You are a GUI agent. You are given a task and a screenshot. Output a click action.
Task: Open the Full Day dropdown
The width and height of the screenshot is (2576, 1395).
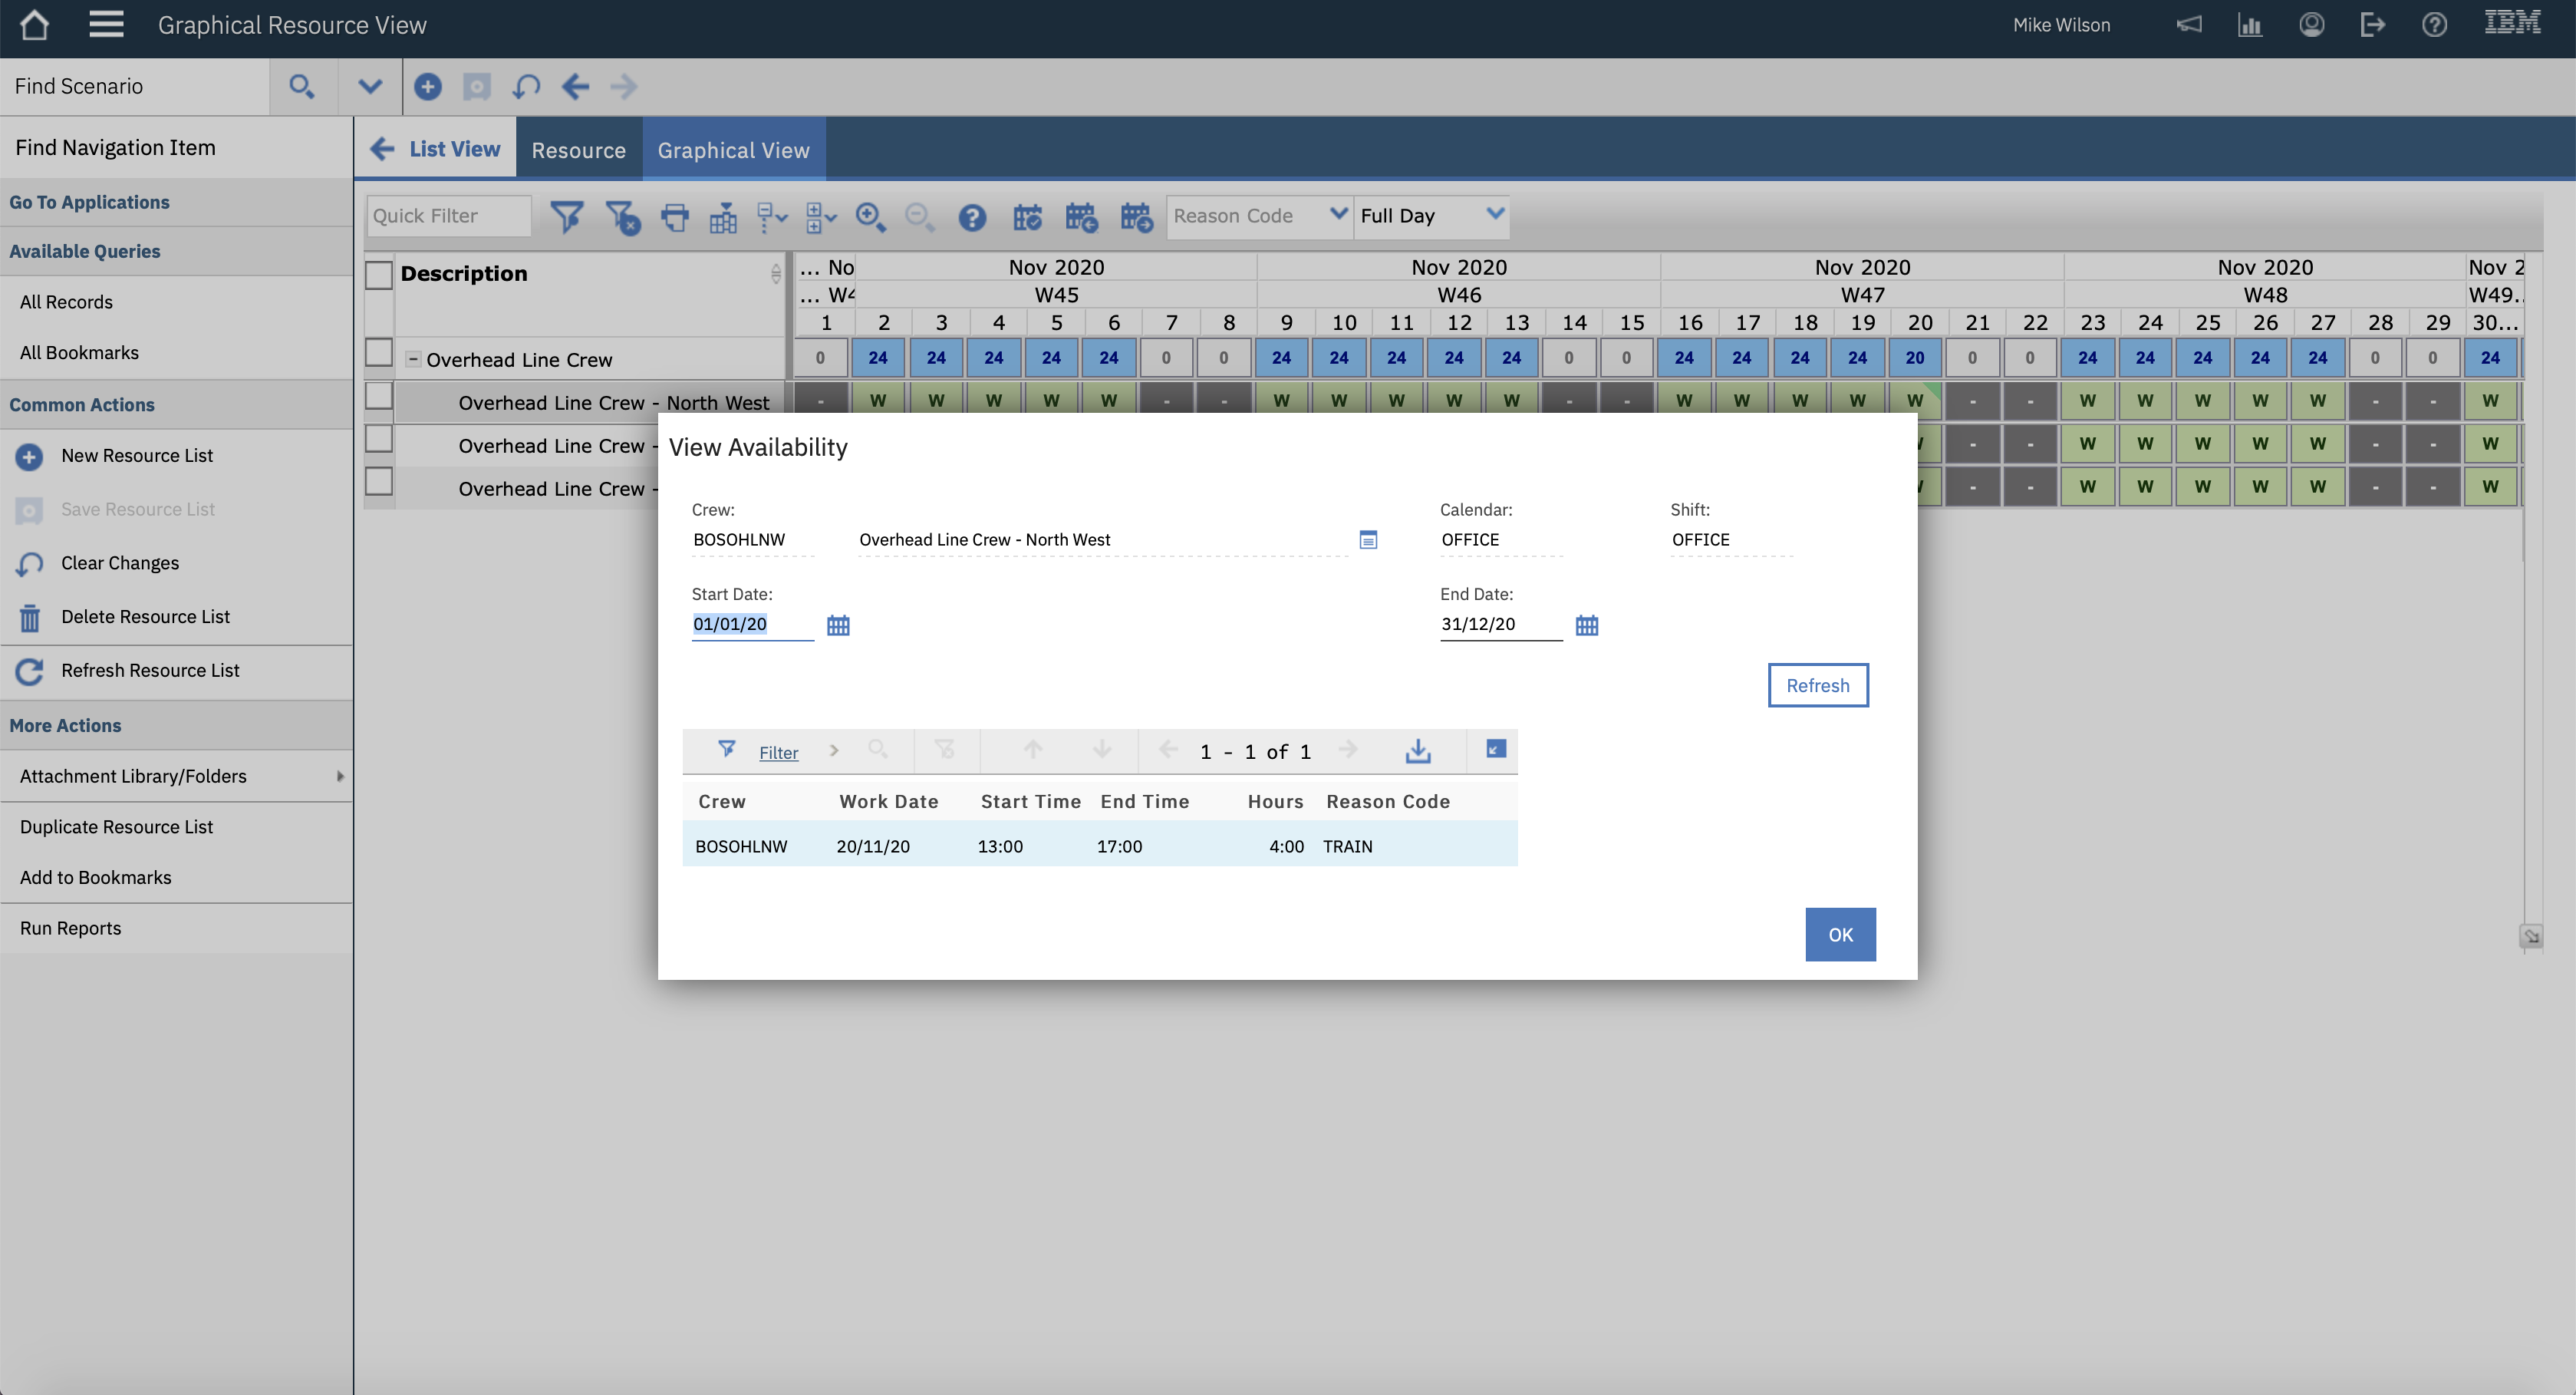pyautogui.click(x=1430, y=215)
